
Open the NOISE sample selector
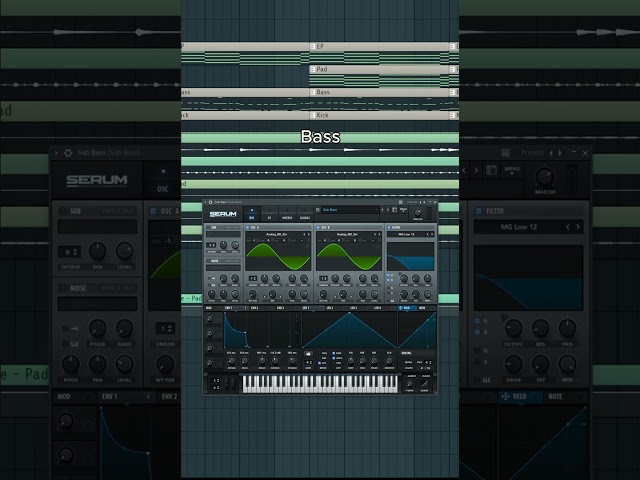point(223,268)
